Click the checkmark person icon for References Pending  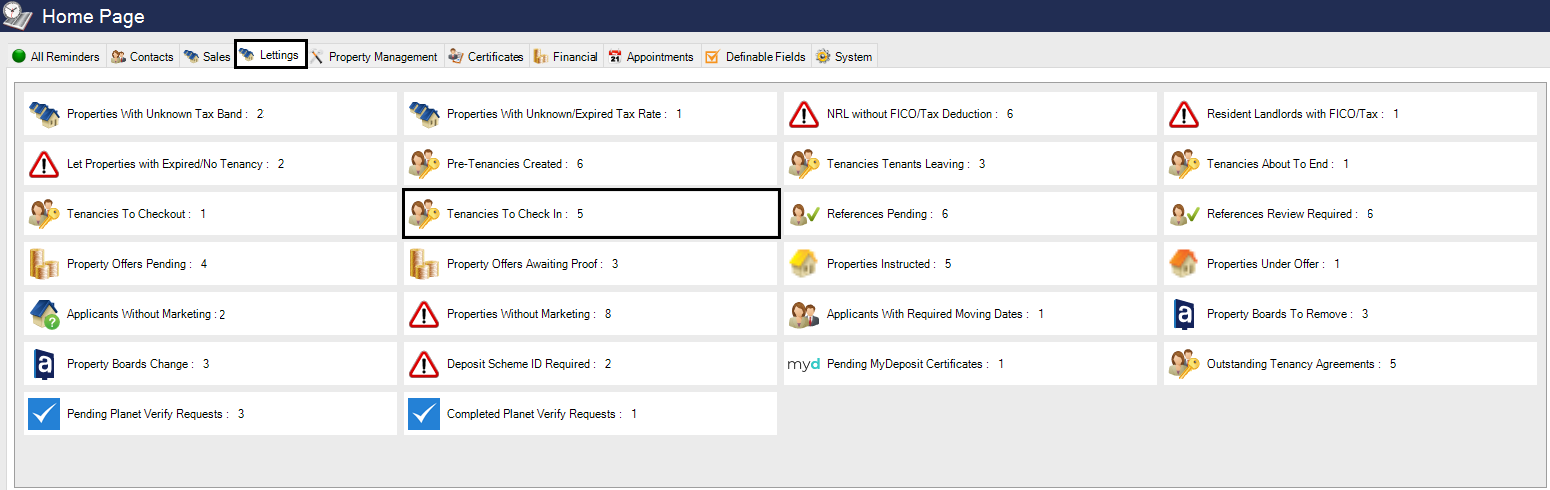tap(804, 214)
